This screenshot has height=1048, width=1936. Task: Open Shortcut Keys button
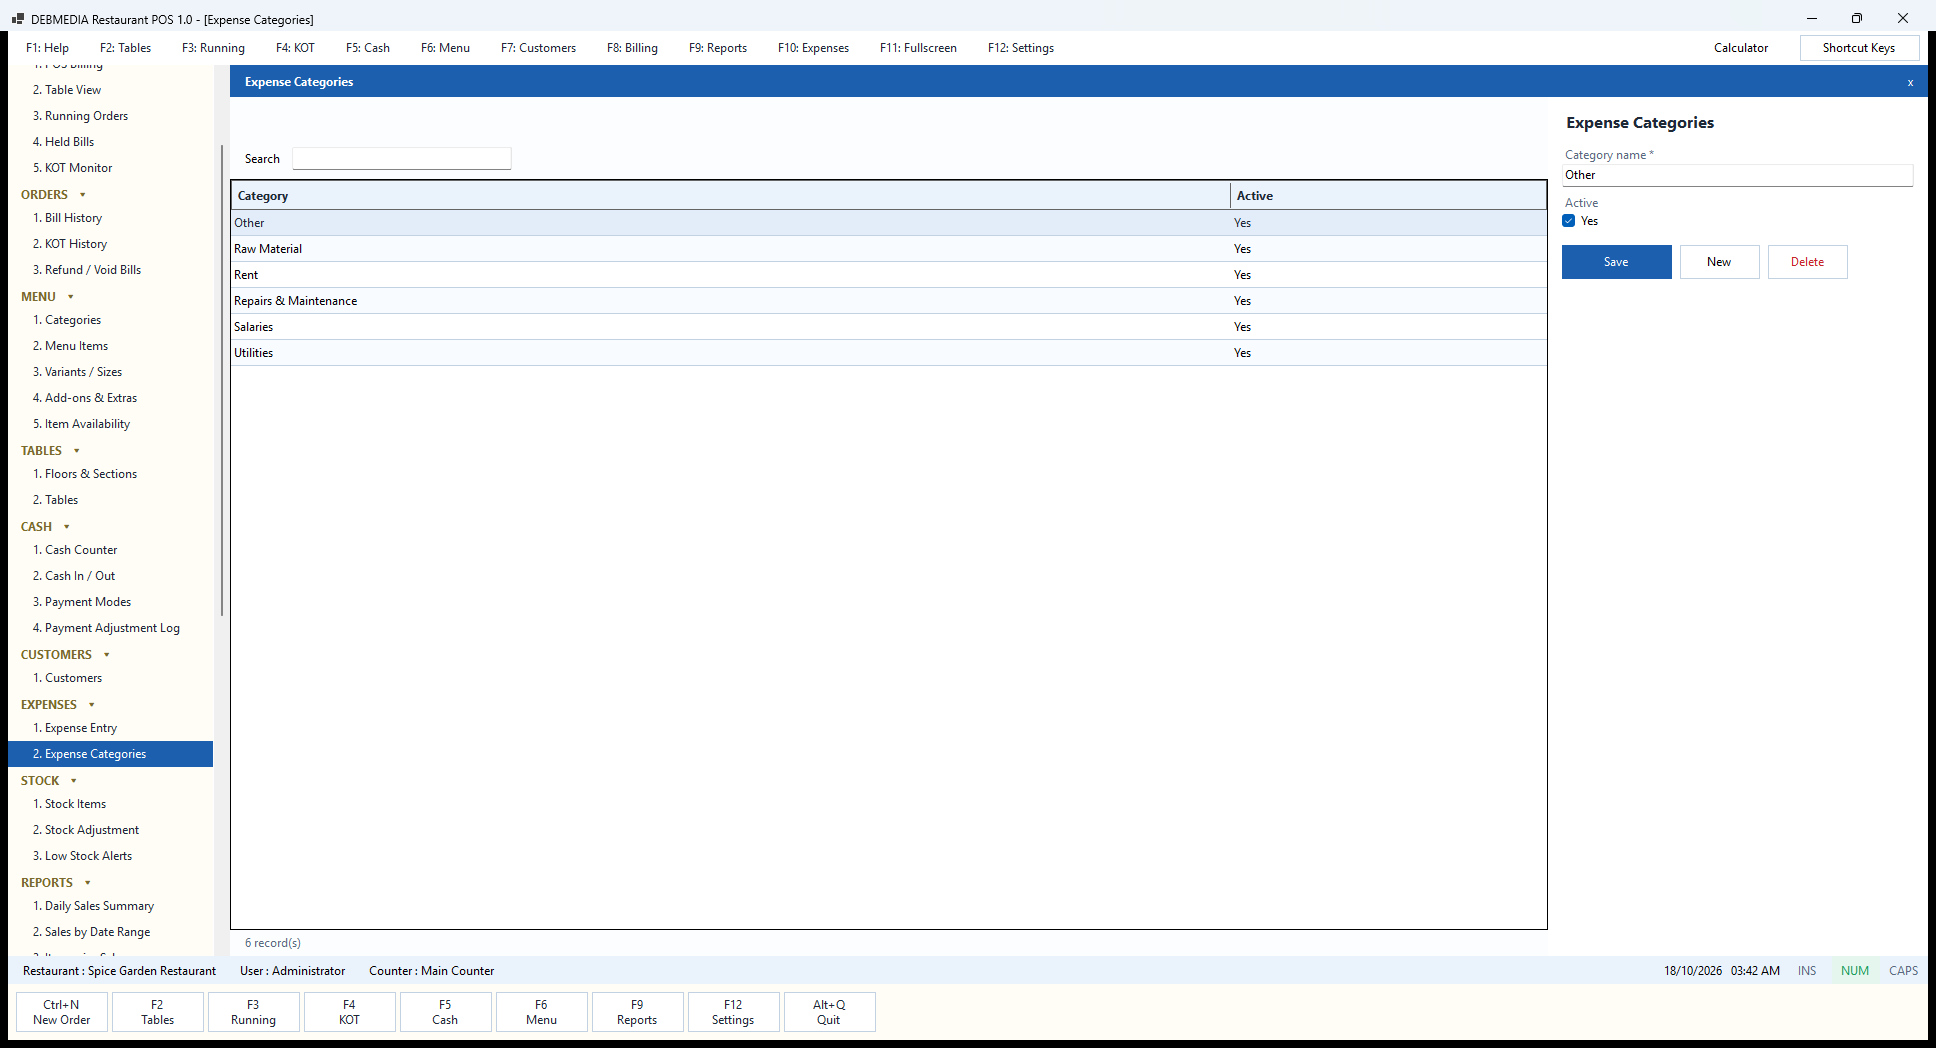click(x=1859, y=48)
